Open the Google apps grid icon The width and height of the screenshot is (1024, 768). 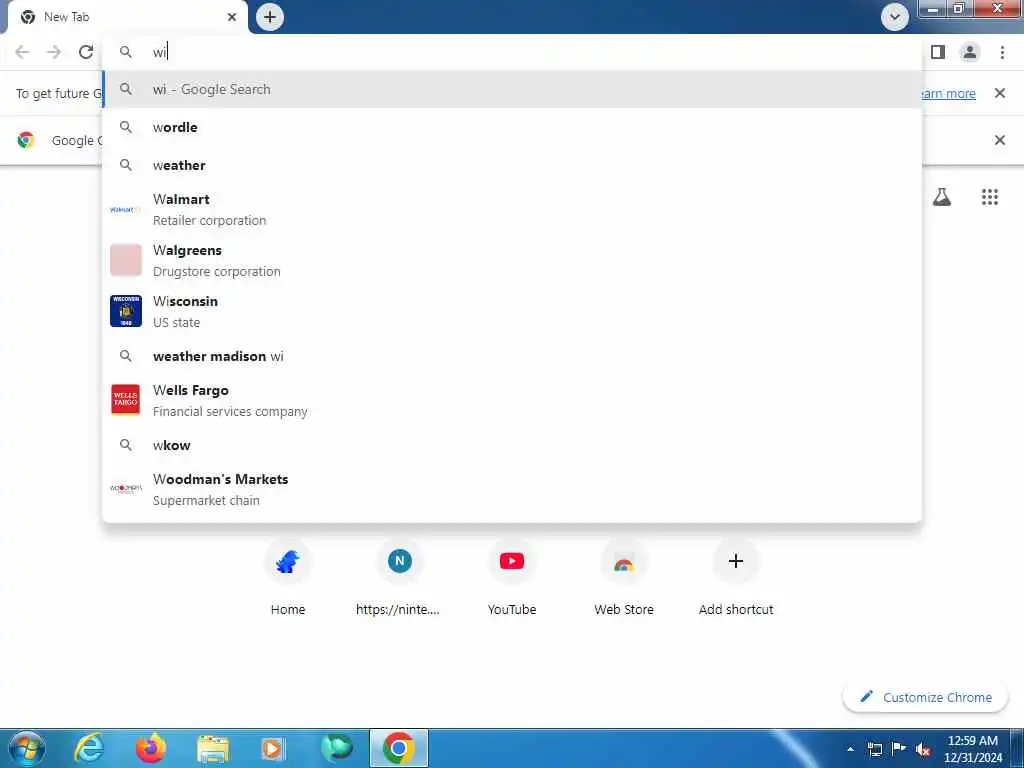(990, 197)
